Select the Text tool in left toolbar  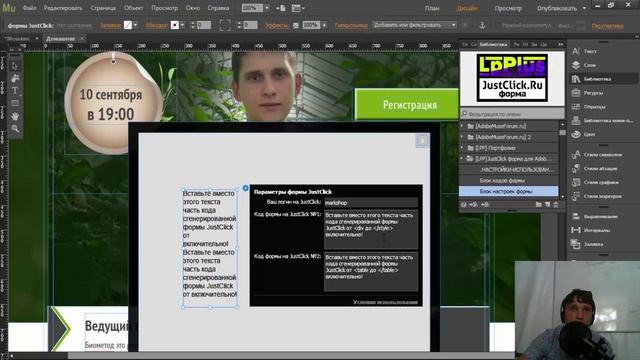[x=15, y=91]
